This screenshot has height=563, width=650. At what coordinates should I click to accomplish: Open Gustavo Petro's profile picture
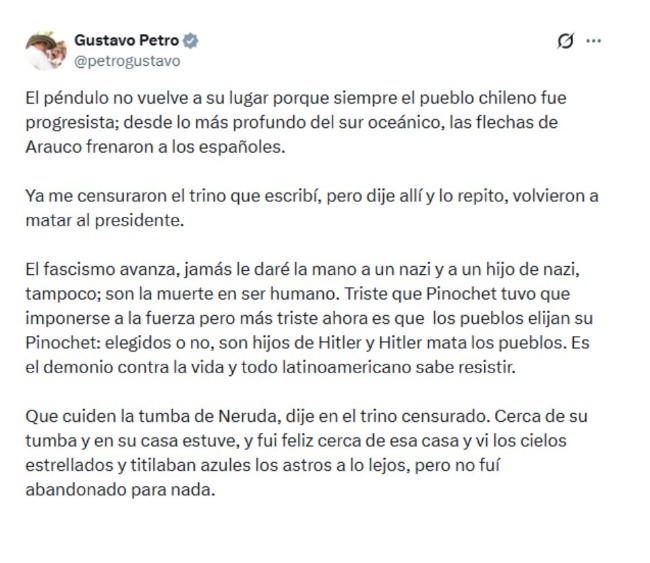pyautogui.click(x=43, y=50)
